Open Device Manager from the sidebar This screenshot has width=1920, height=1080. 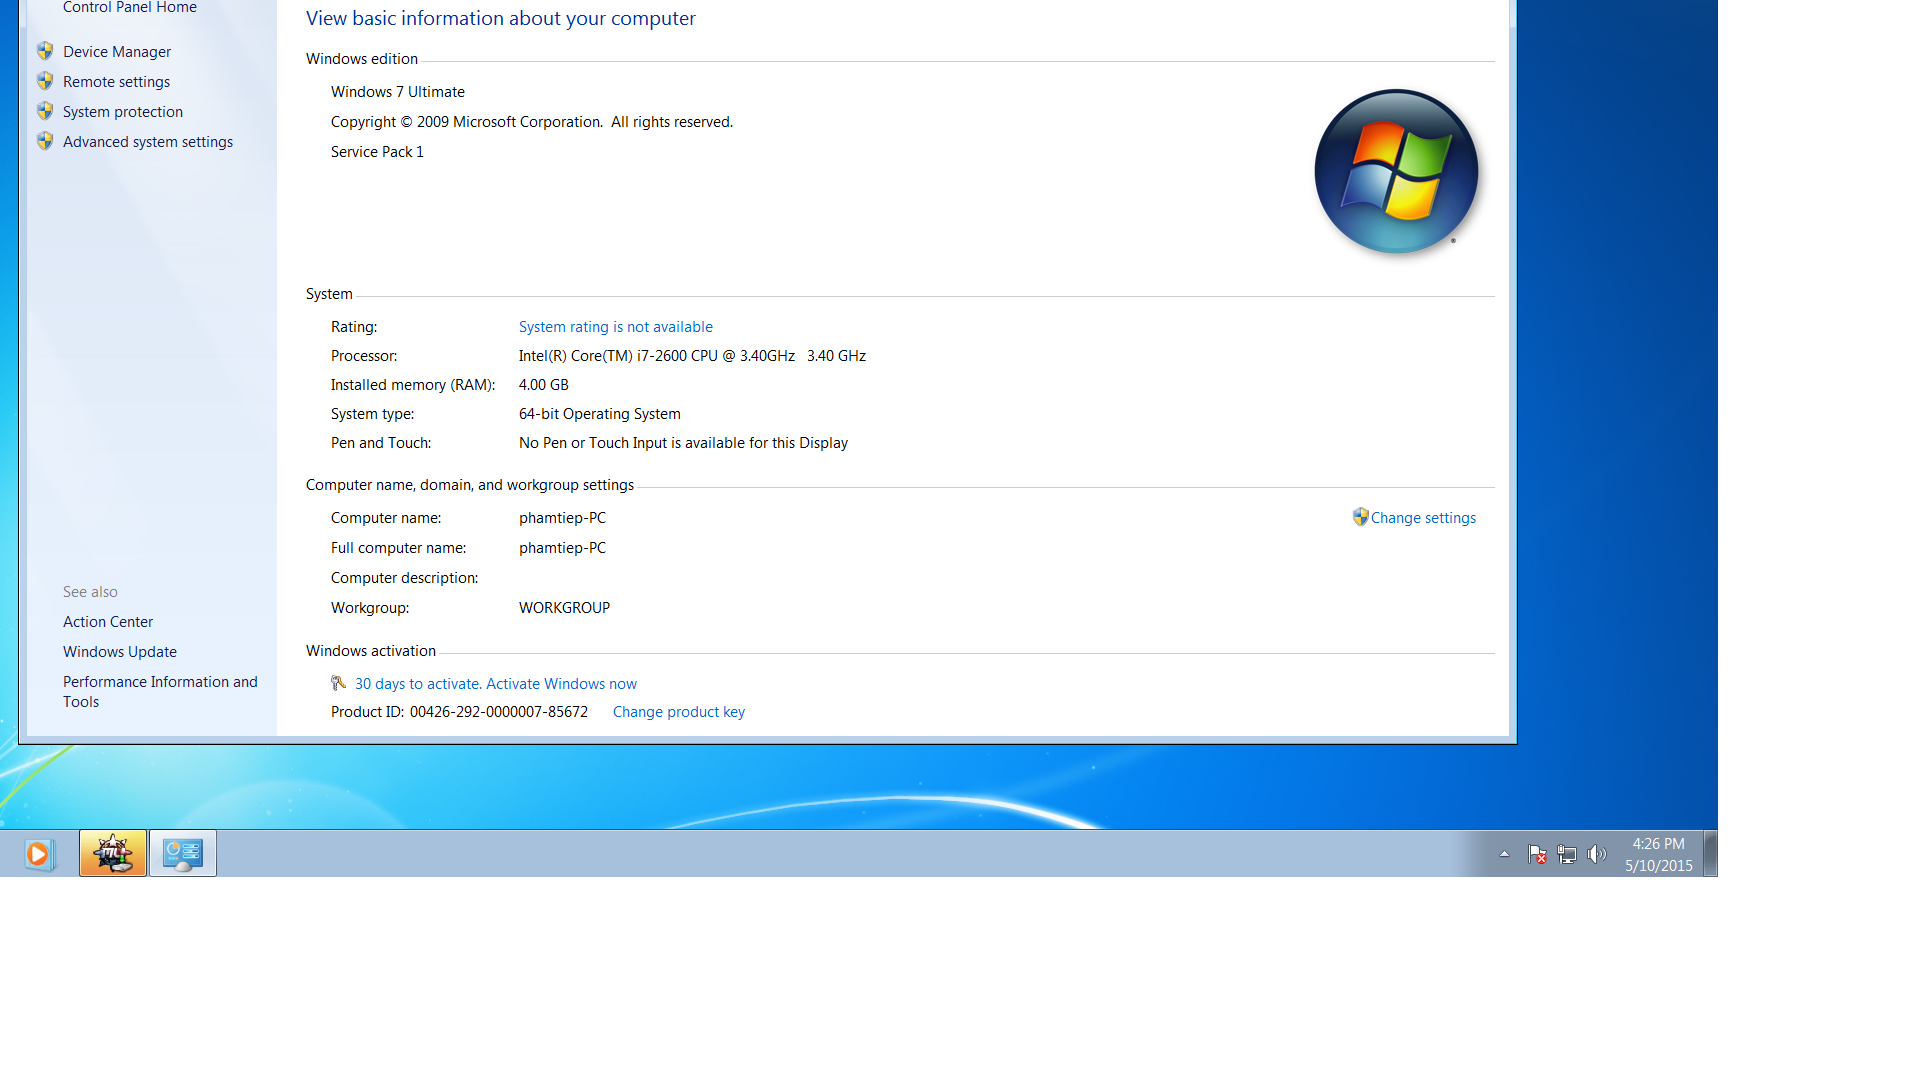(x=117, y=52)
